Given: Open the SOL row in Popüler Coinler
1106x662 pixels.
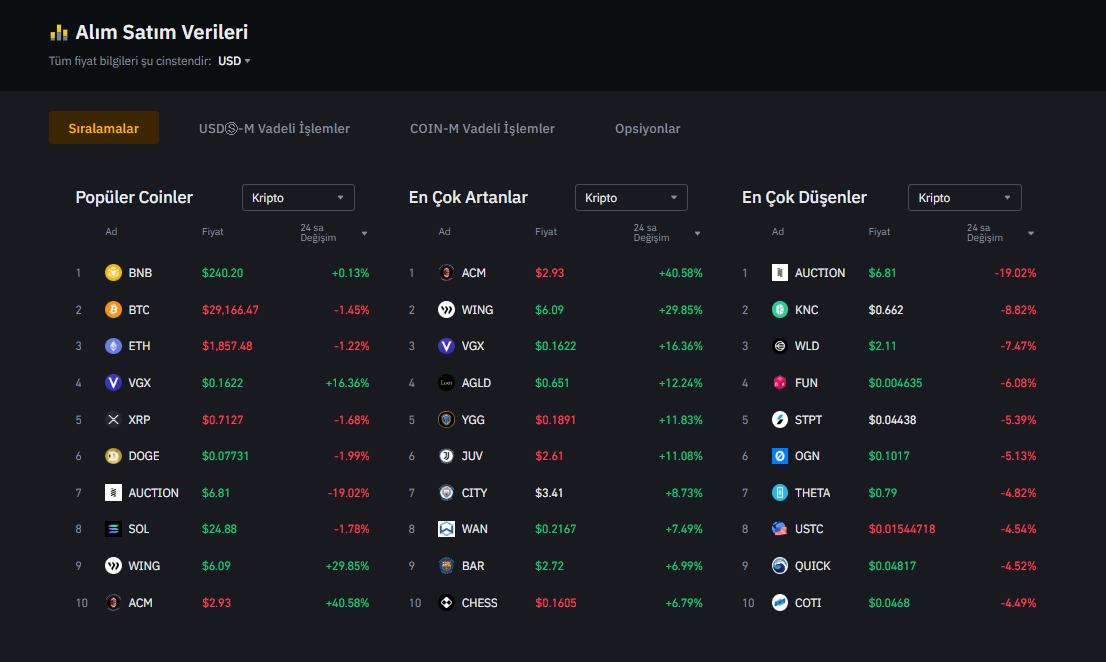Looking at the screenshot, I should click(139, 529).
